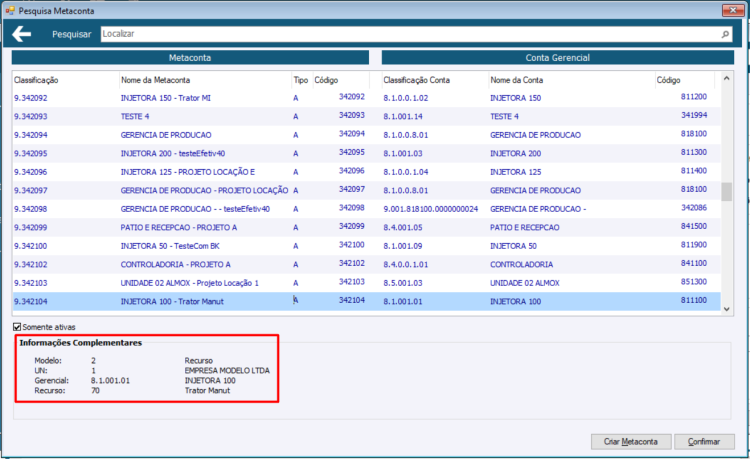Click account name INJETORA 200

pos(516,153)
